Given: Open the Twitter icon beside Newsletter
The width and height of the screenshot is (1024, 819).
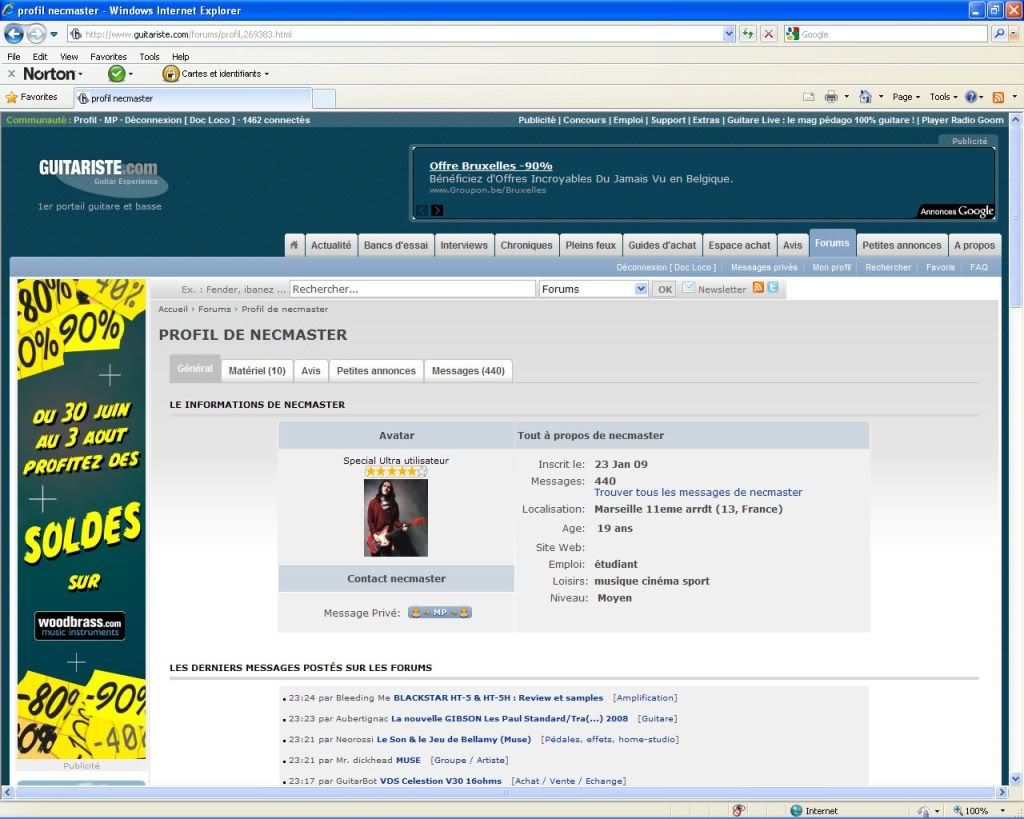Looking at the screenshot, I should coord(772,288).
